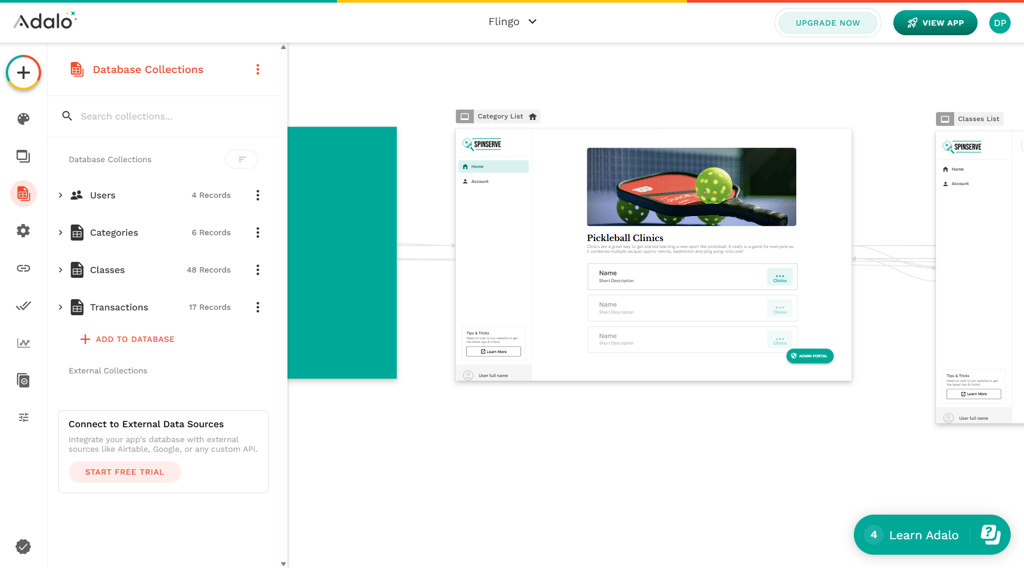
Task: Click the '4 Records' count
Action: tap(211, 195)
